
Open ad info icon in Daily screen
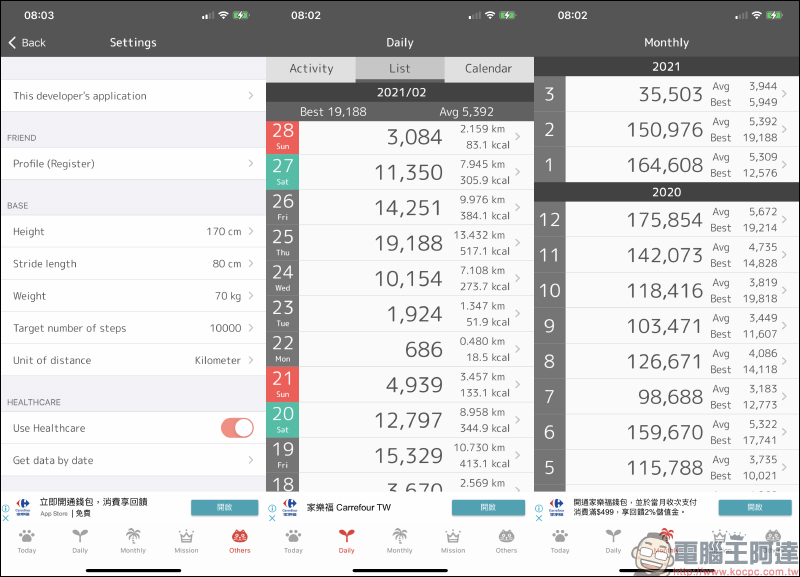(x=272, y=508)
